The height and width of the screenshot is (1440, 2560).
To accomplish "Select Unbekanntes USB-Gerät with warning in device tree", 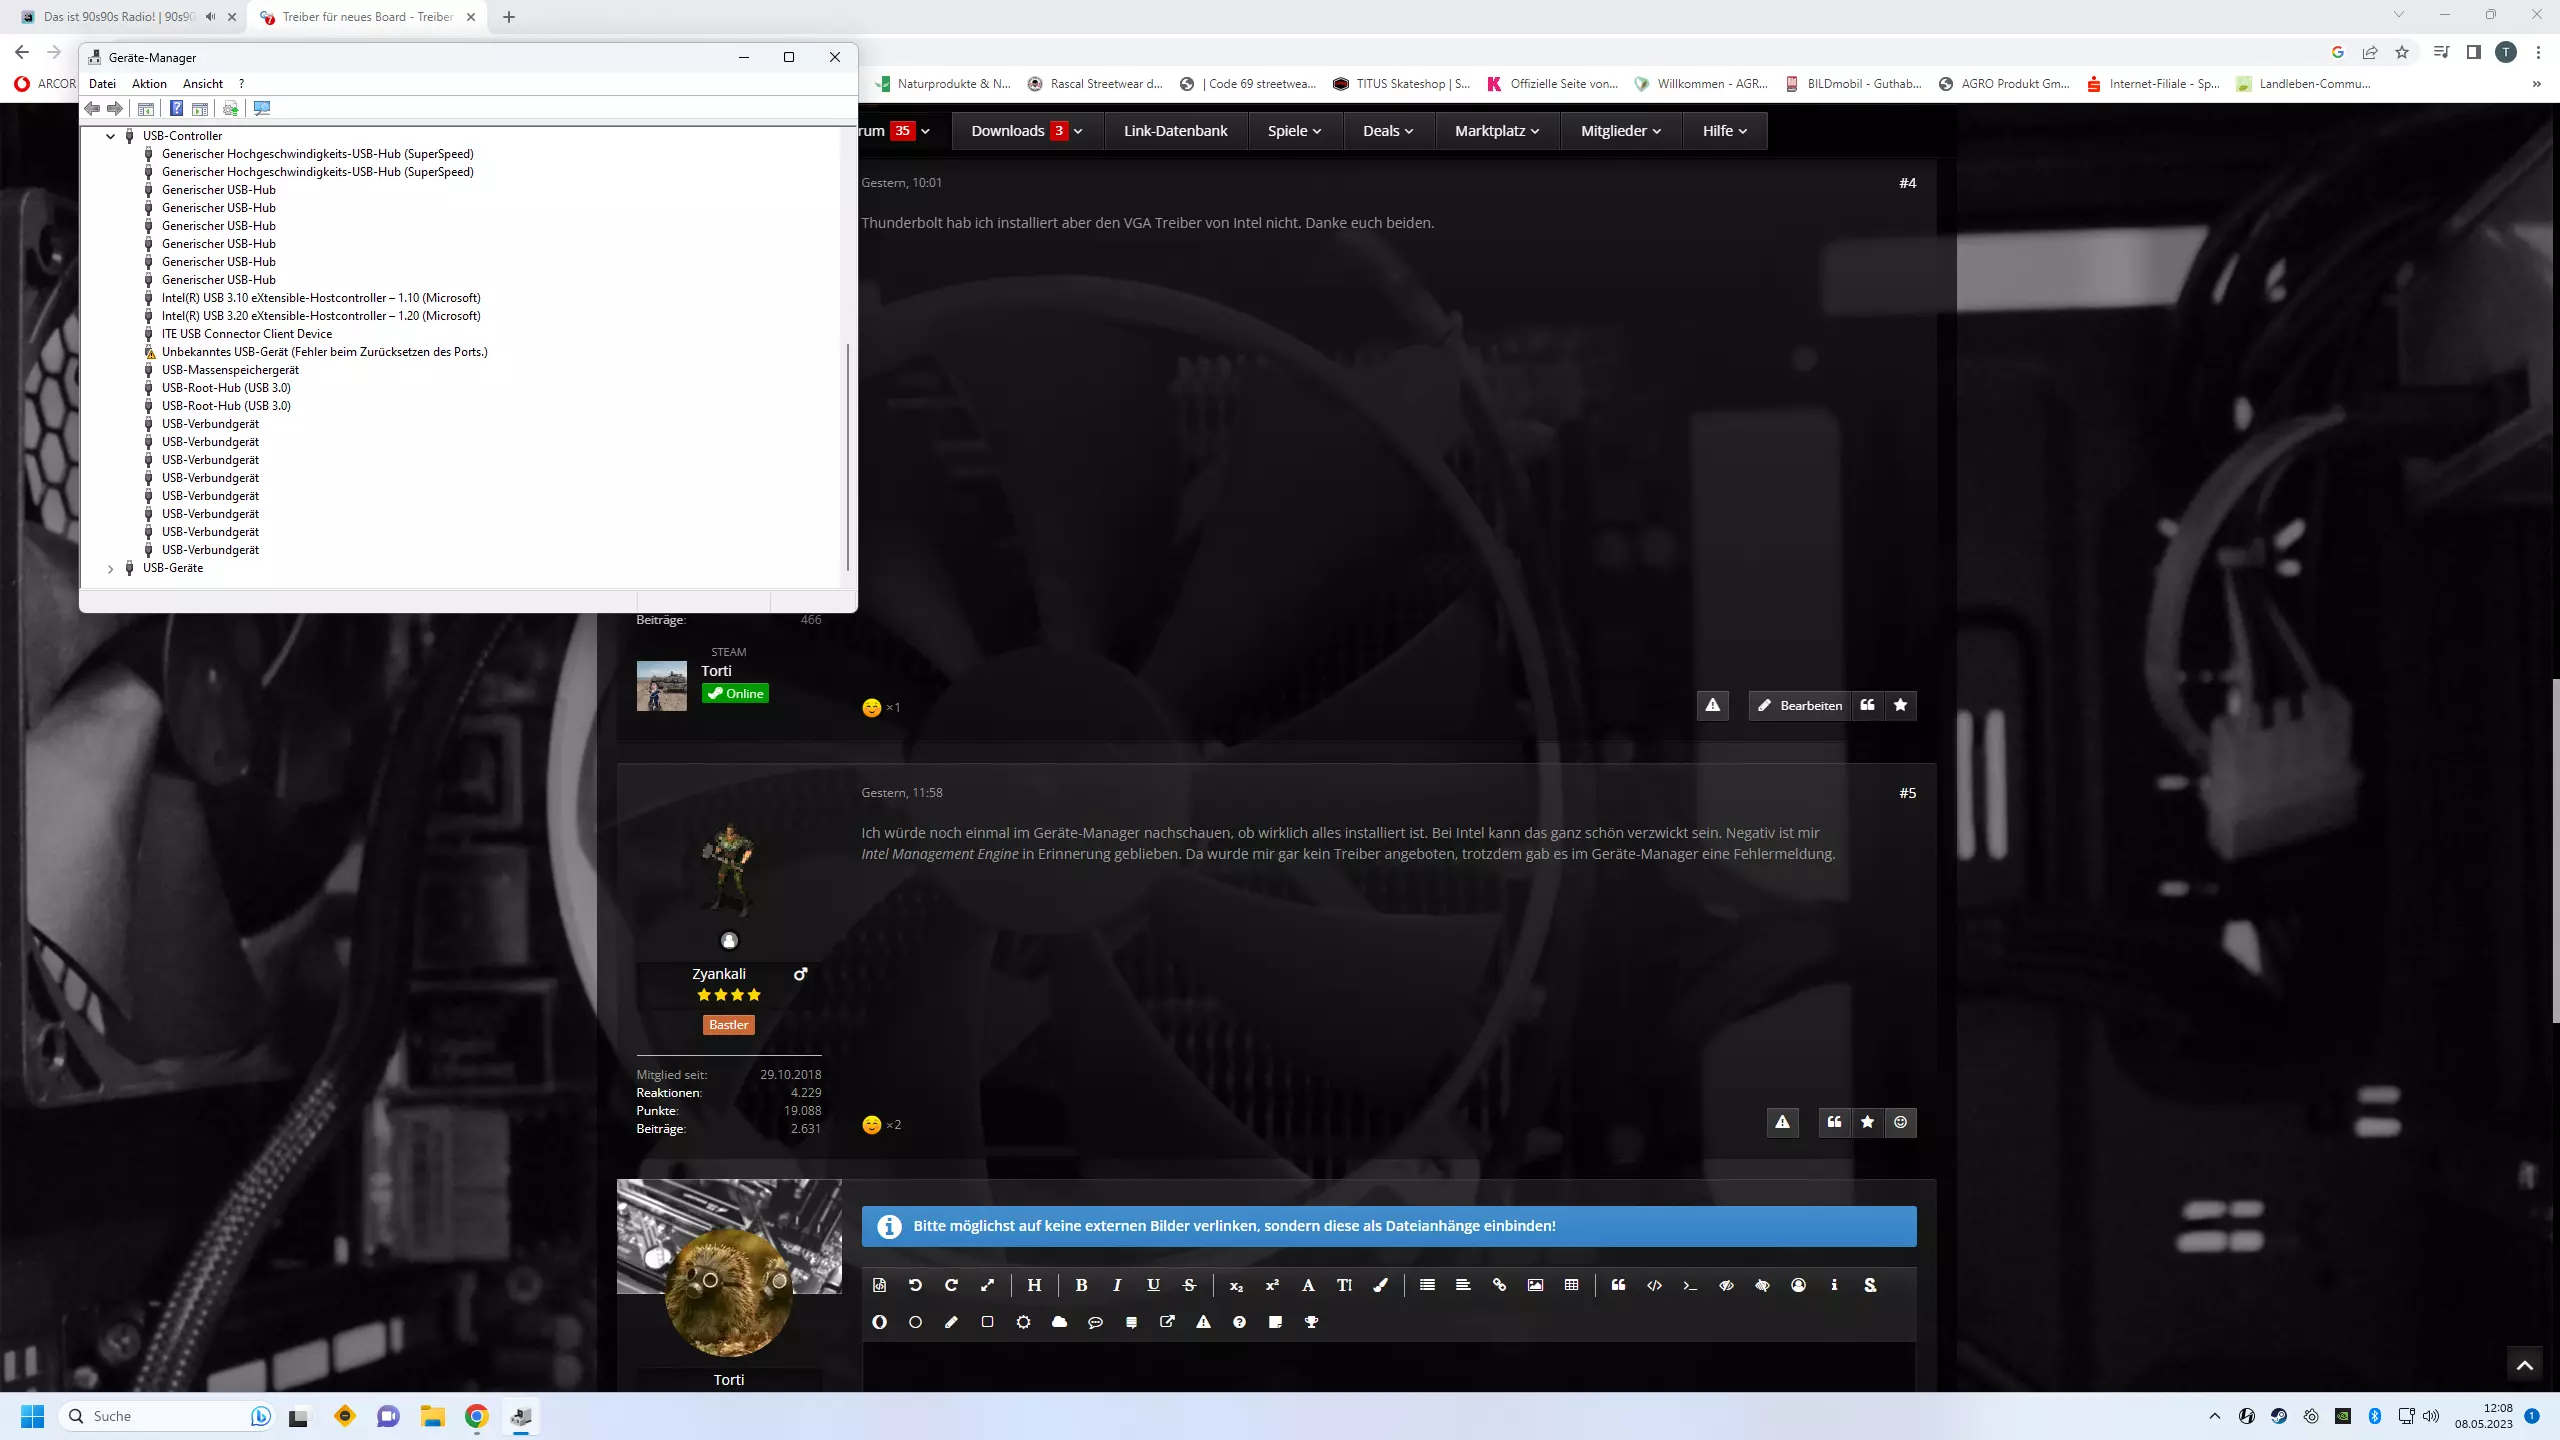I will pos(324,352).
